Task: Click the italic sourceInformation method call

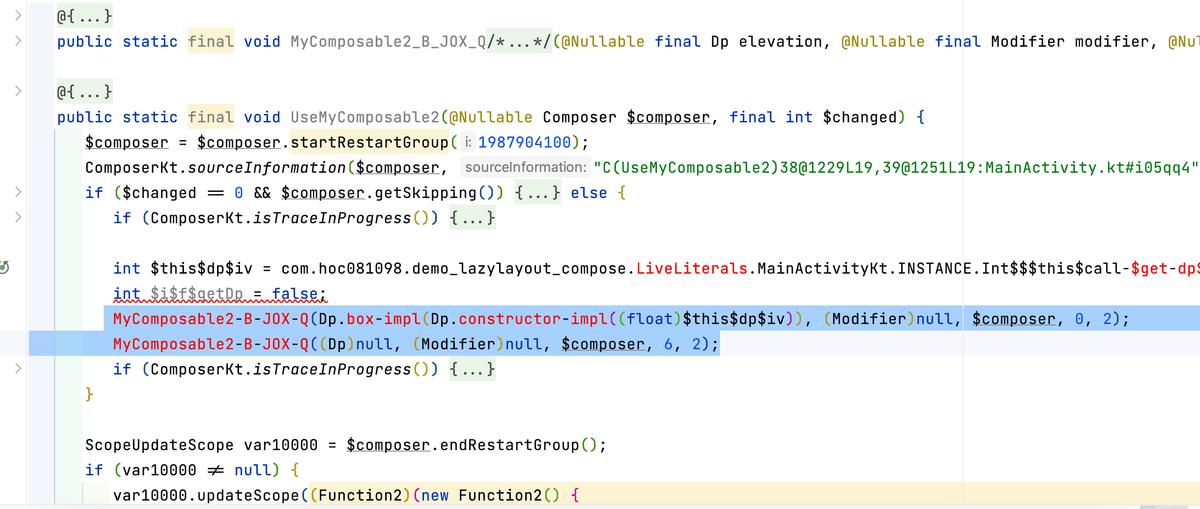Action: pos(267,167)
